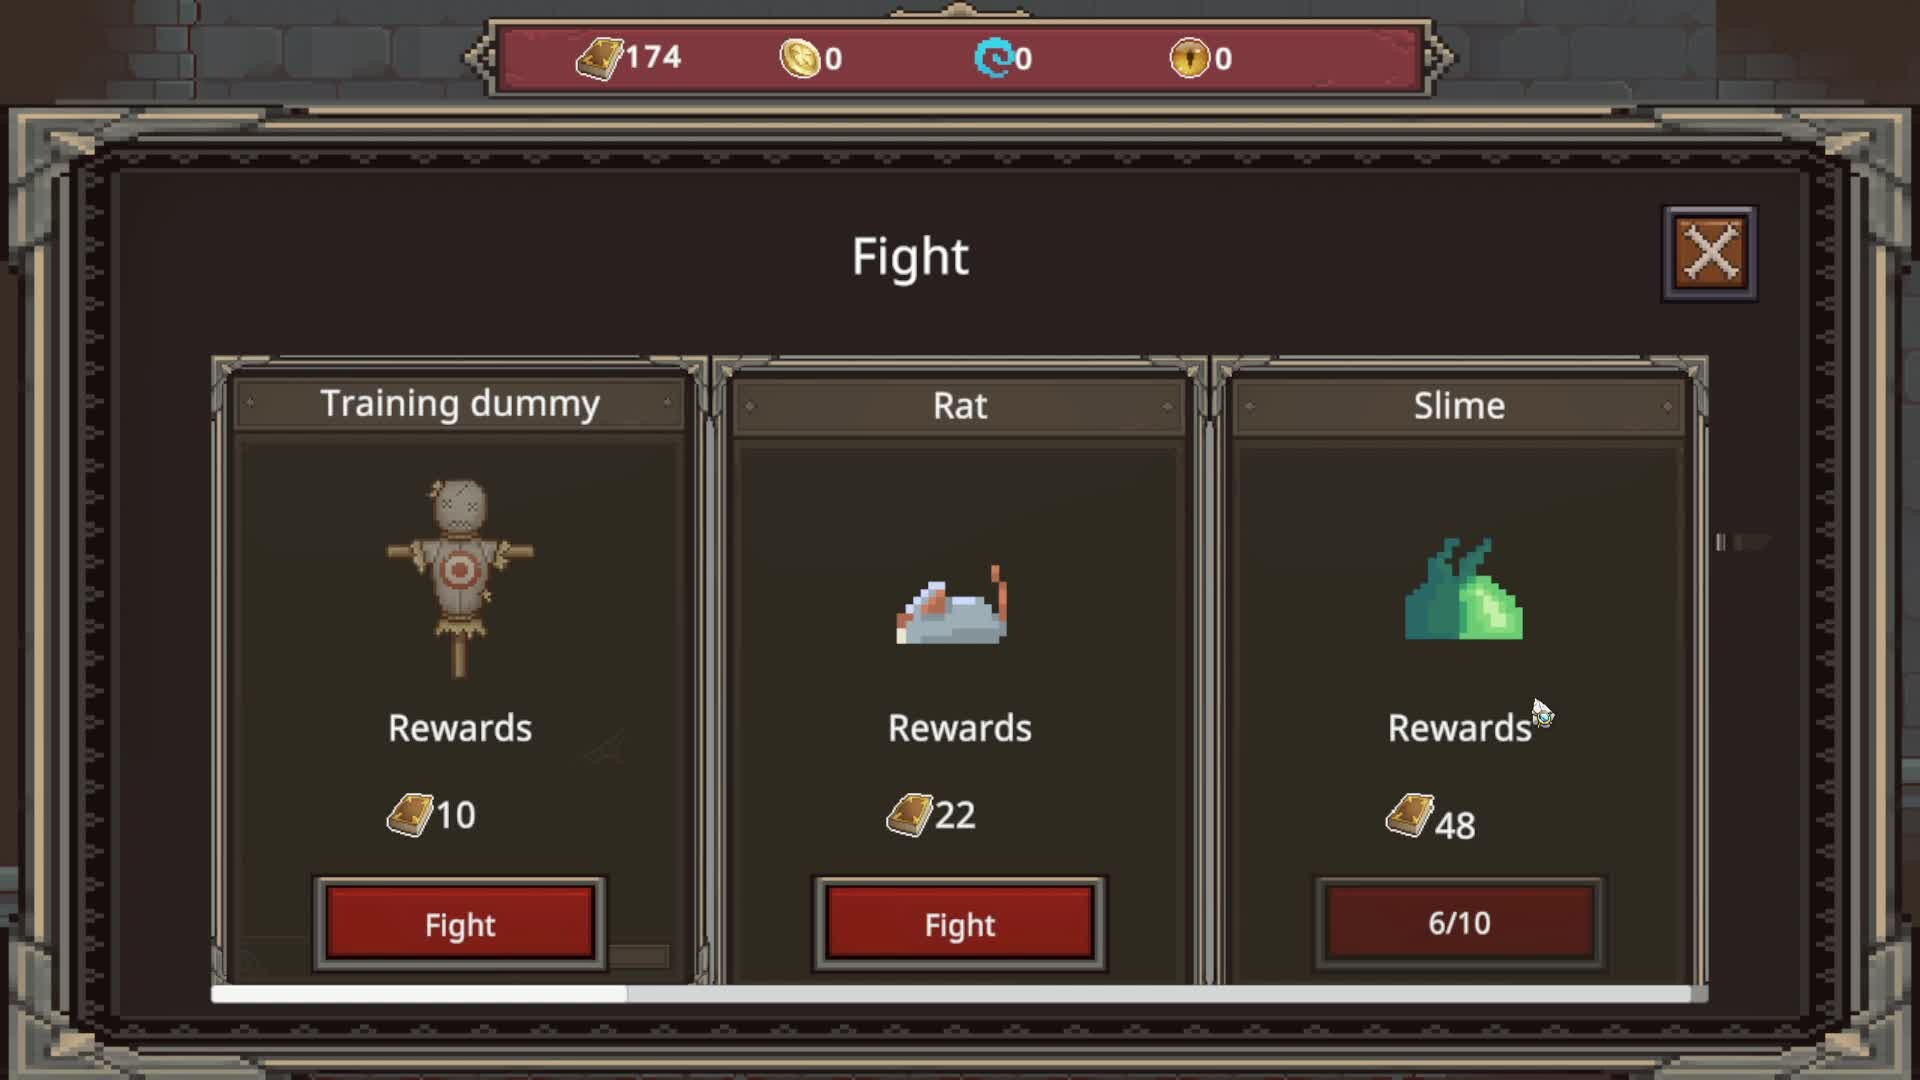Select the Rat enemy sprite
The height and width of the screenshot is (1080, 1920).
(953, 605)
